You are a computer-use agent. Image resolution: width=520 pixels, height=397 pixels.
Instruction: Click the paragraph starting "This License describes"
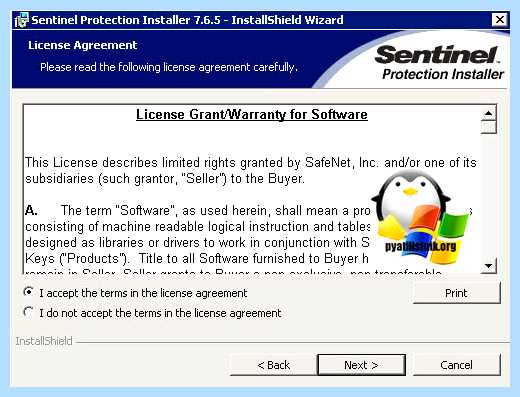point(251,170)
